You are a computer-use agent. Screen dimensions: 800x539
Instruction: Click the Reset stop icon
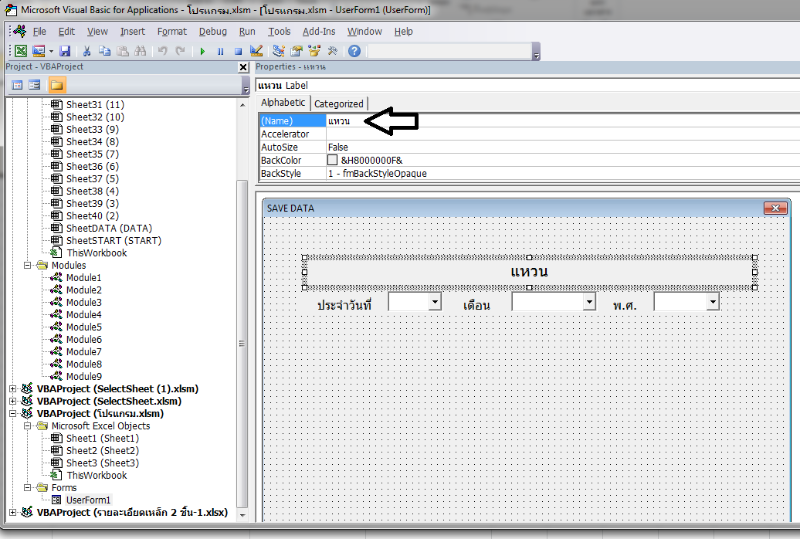pyautogui.click(x=238, y=51)
